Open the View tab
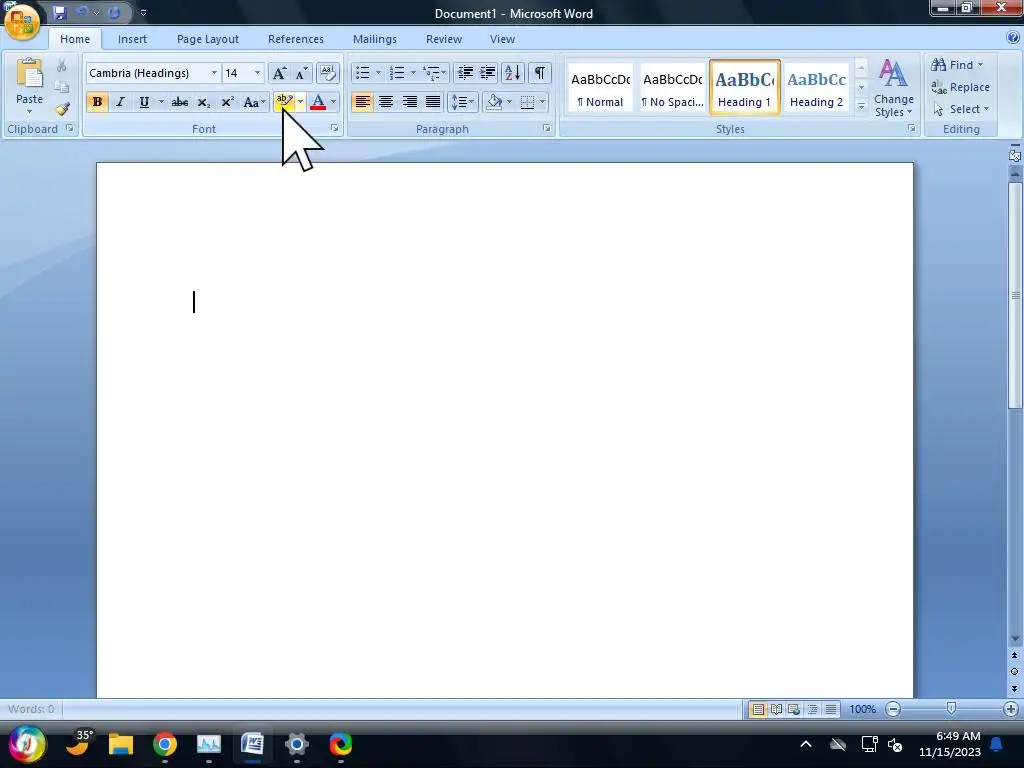This screenshot has height=768, width=1024. [502, 39]
